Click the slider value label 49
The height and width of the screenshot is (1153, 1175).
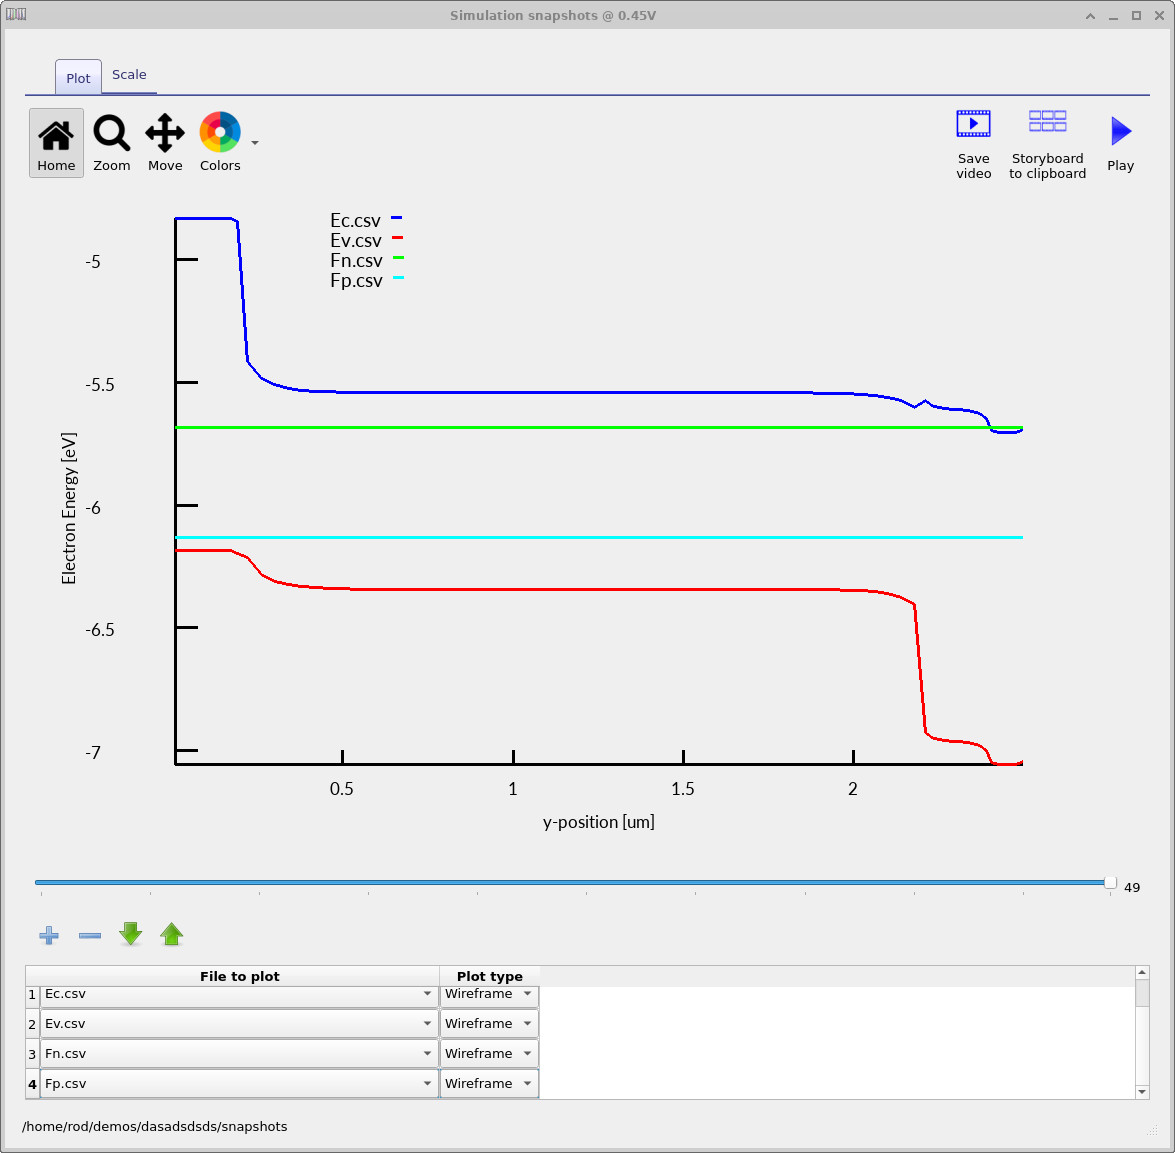1132,888
